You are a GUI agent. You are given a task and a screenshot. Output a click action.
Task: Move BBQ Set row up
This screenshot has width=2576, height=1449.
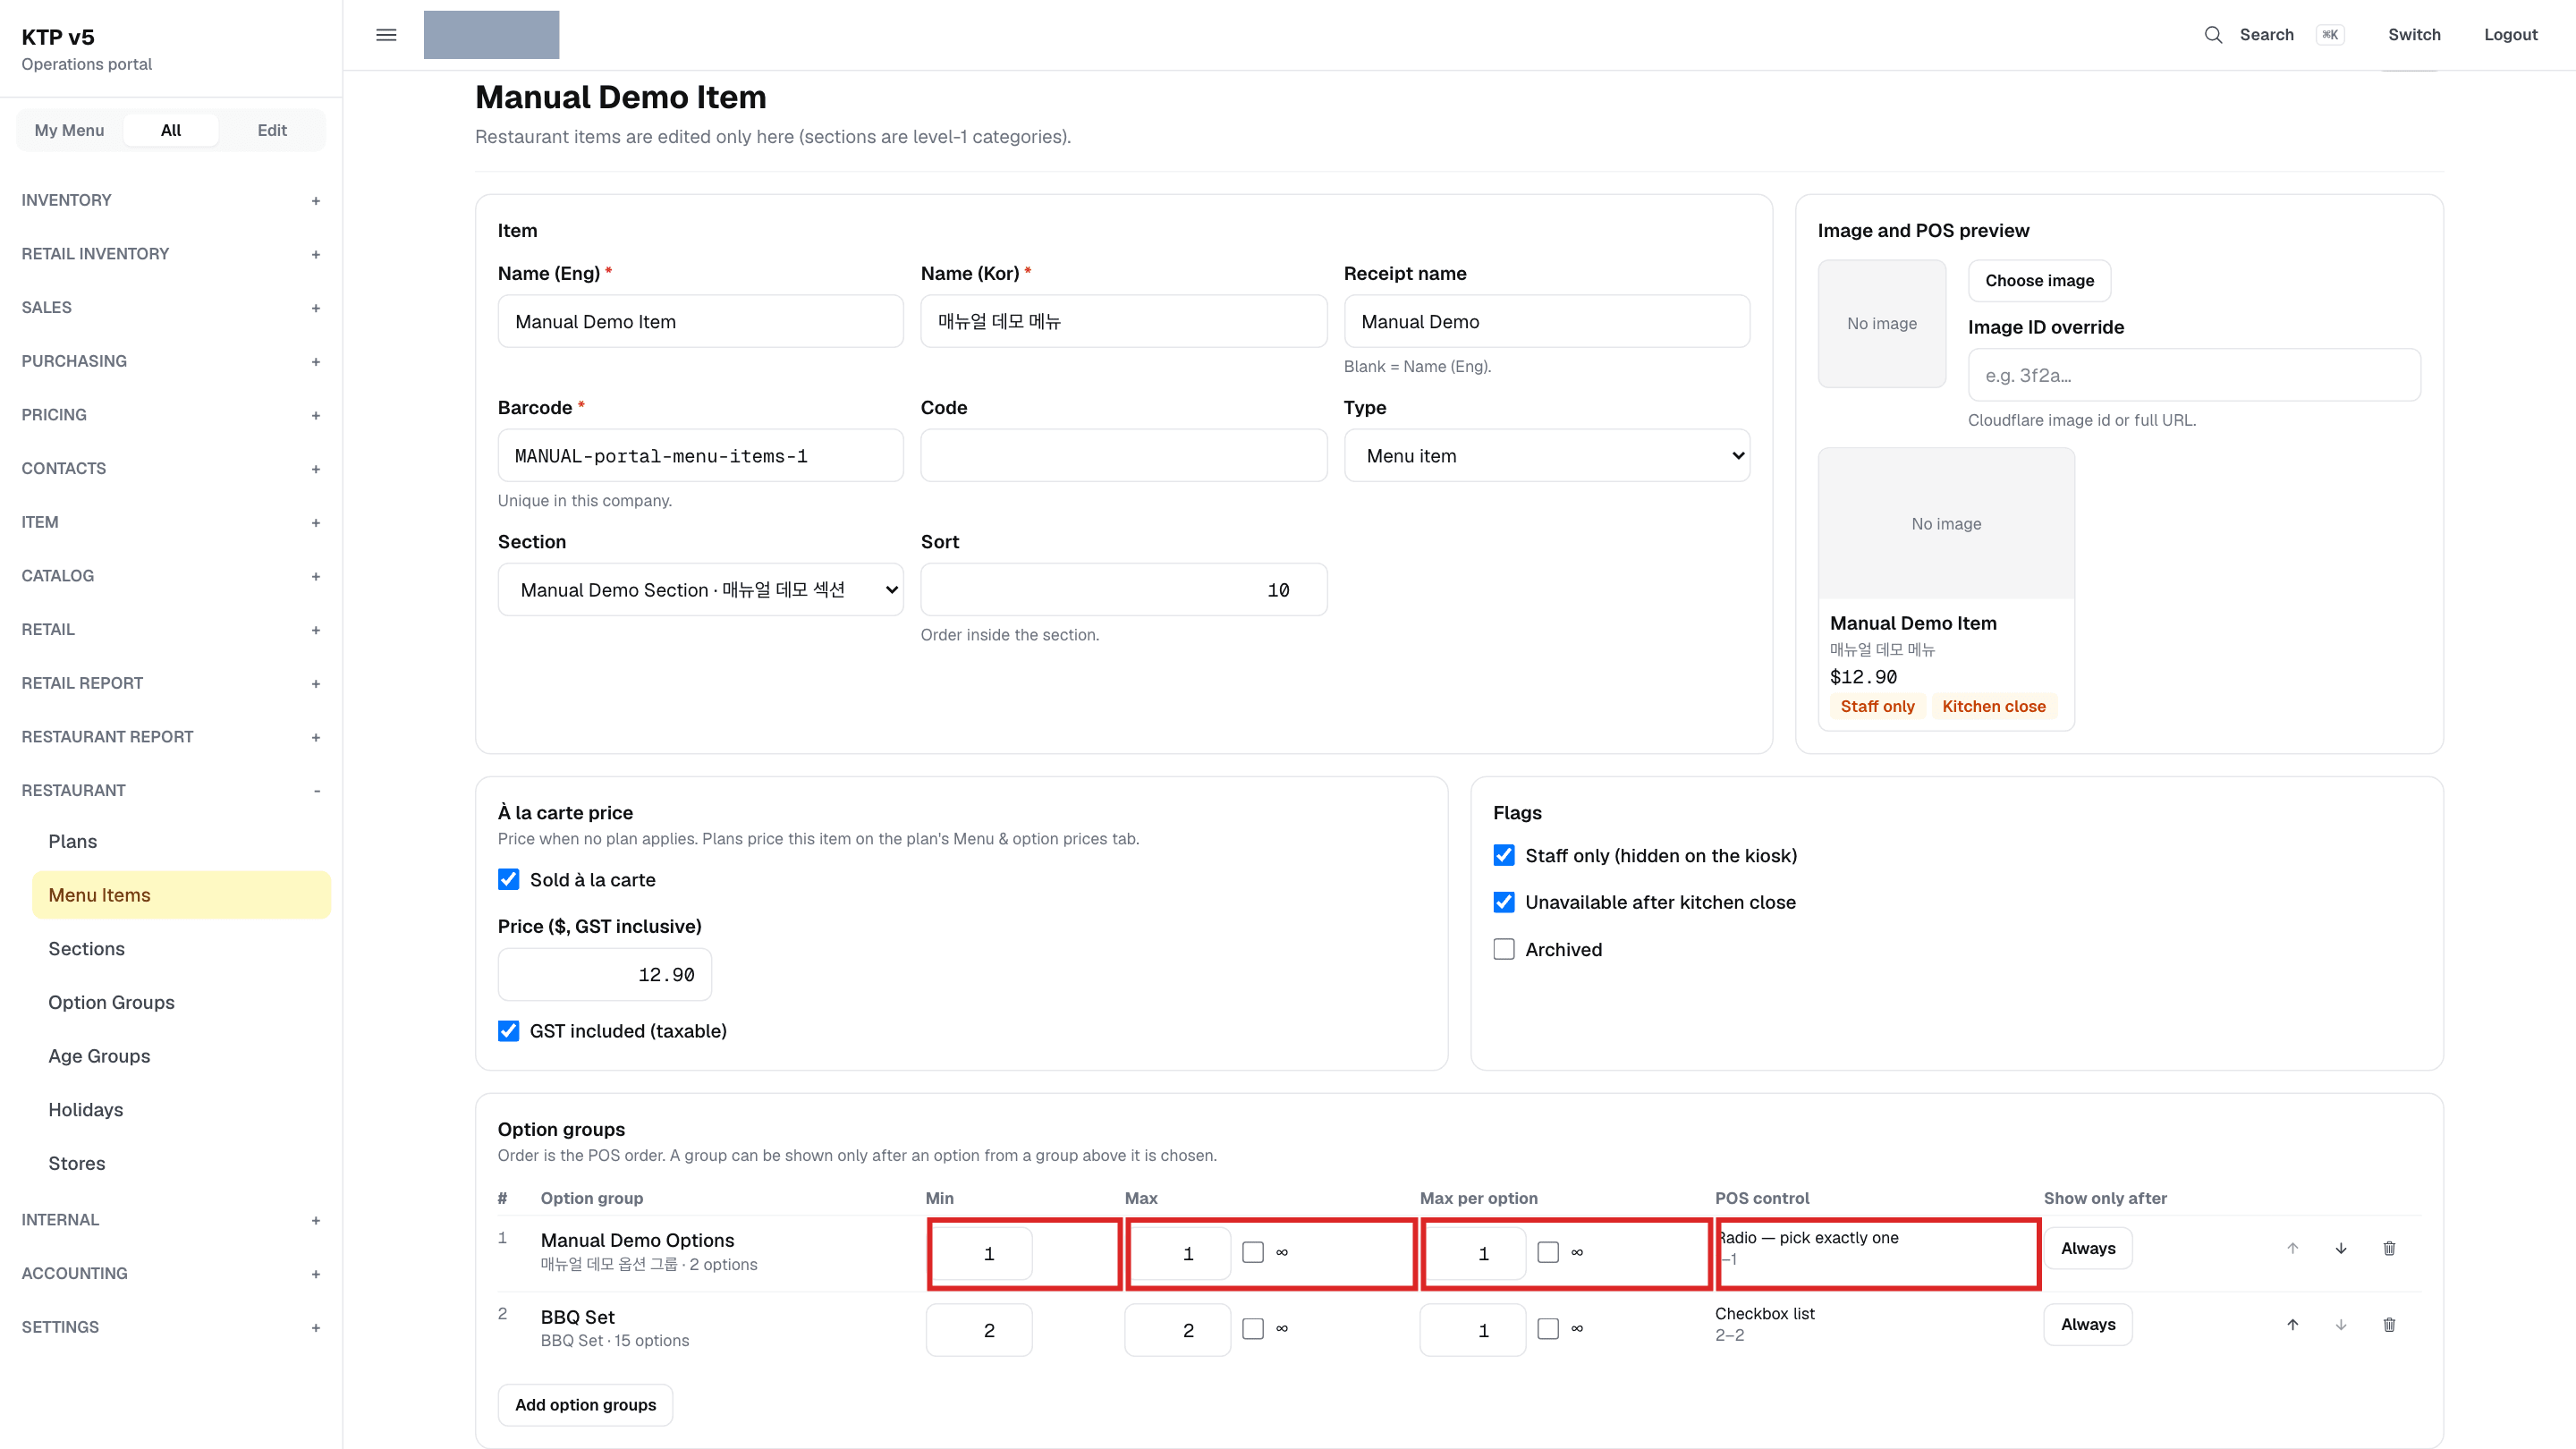(2292, 1325)
